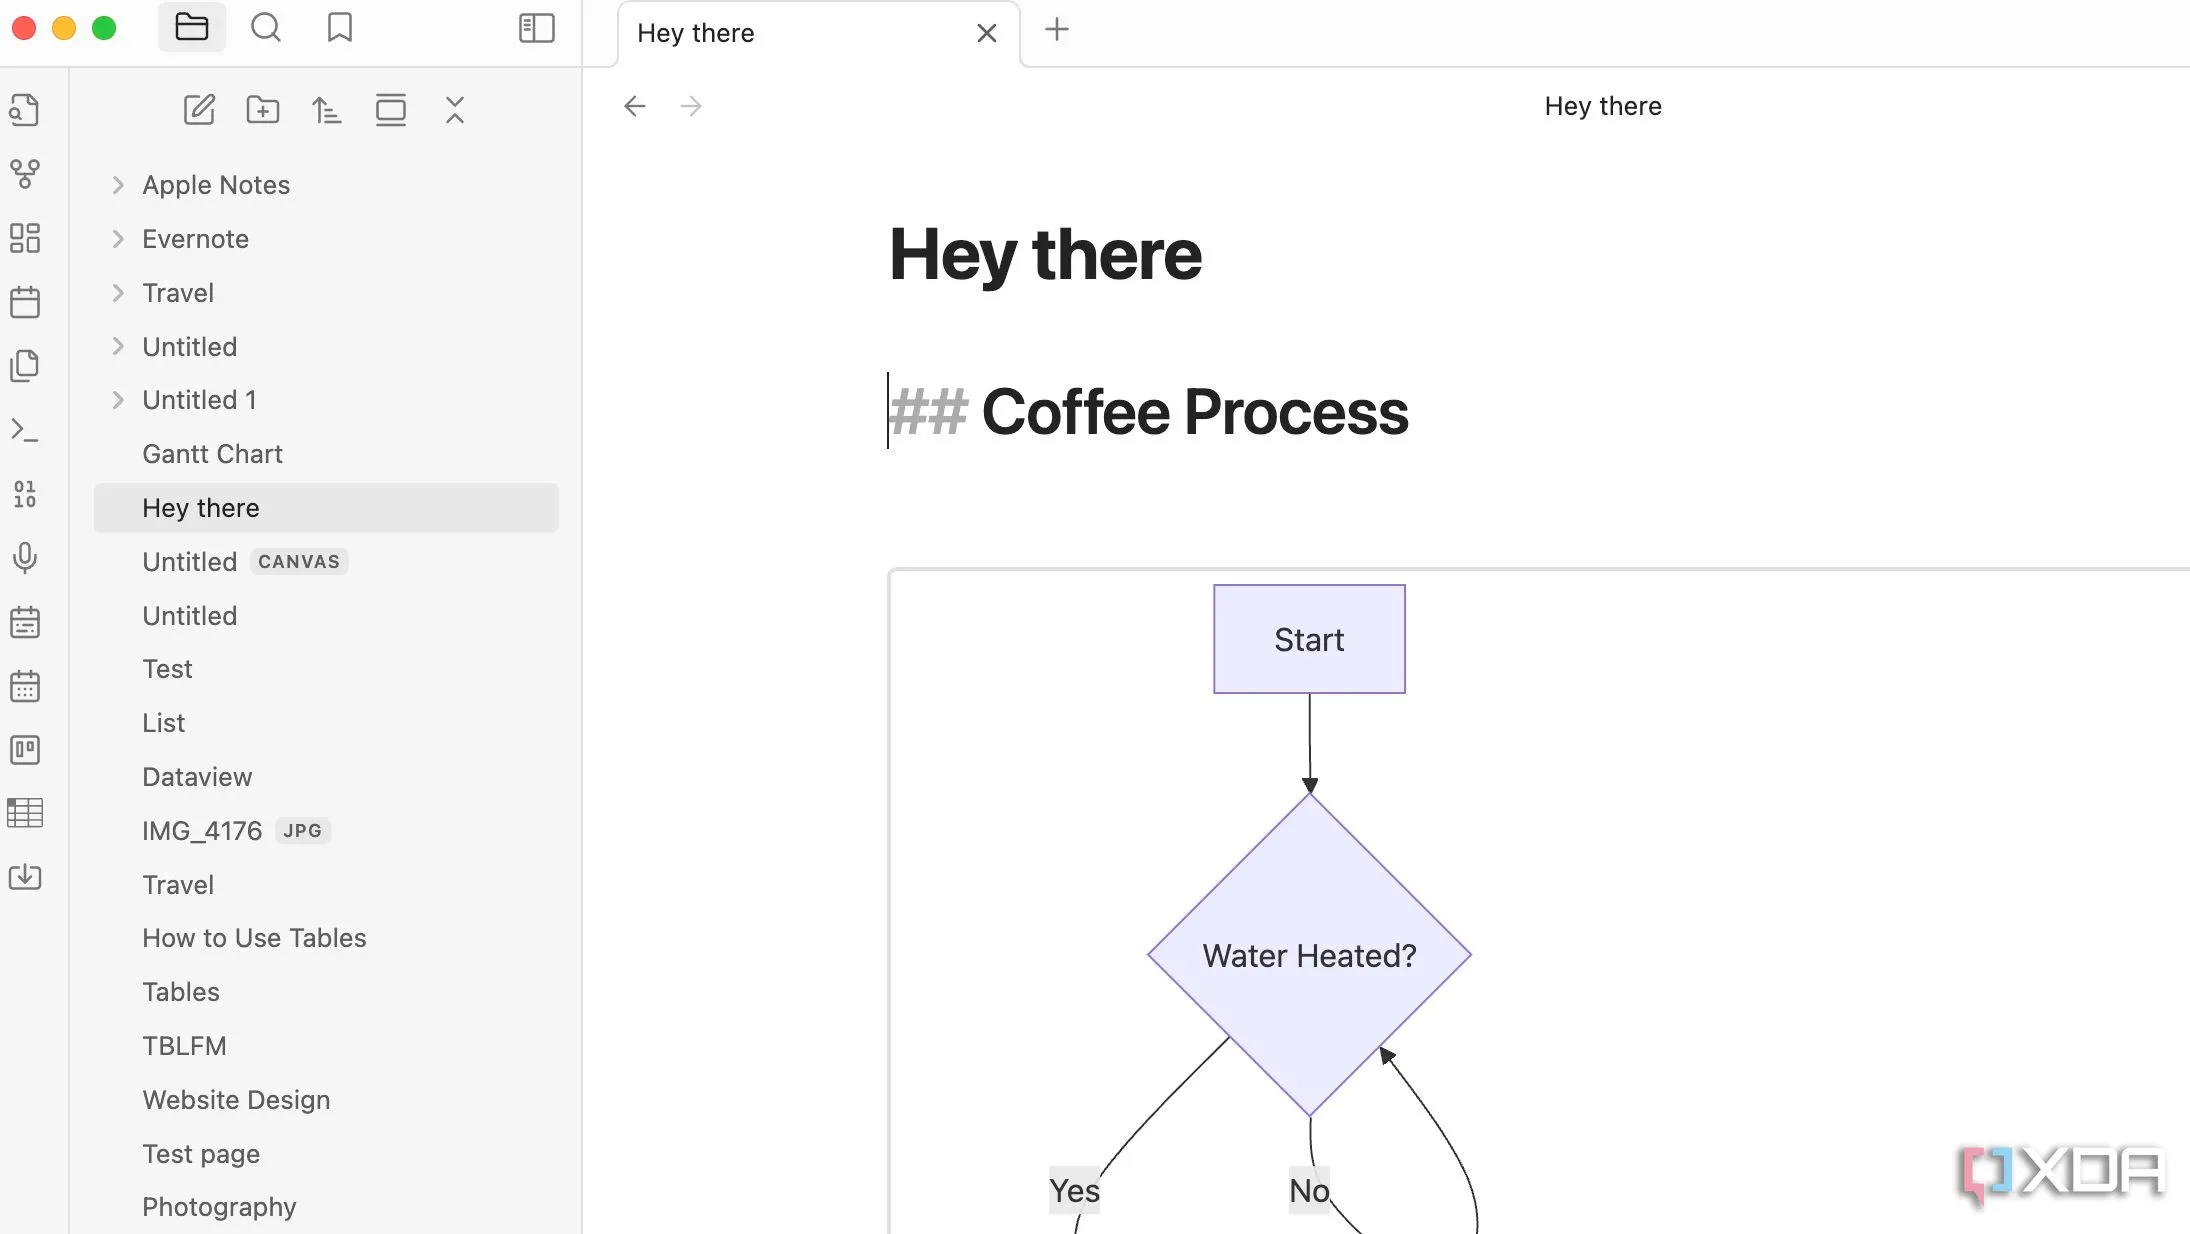Open command palette ribbon icon
This screenshot has width=2190, height=1234.
click(x=25, y=430)
